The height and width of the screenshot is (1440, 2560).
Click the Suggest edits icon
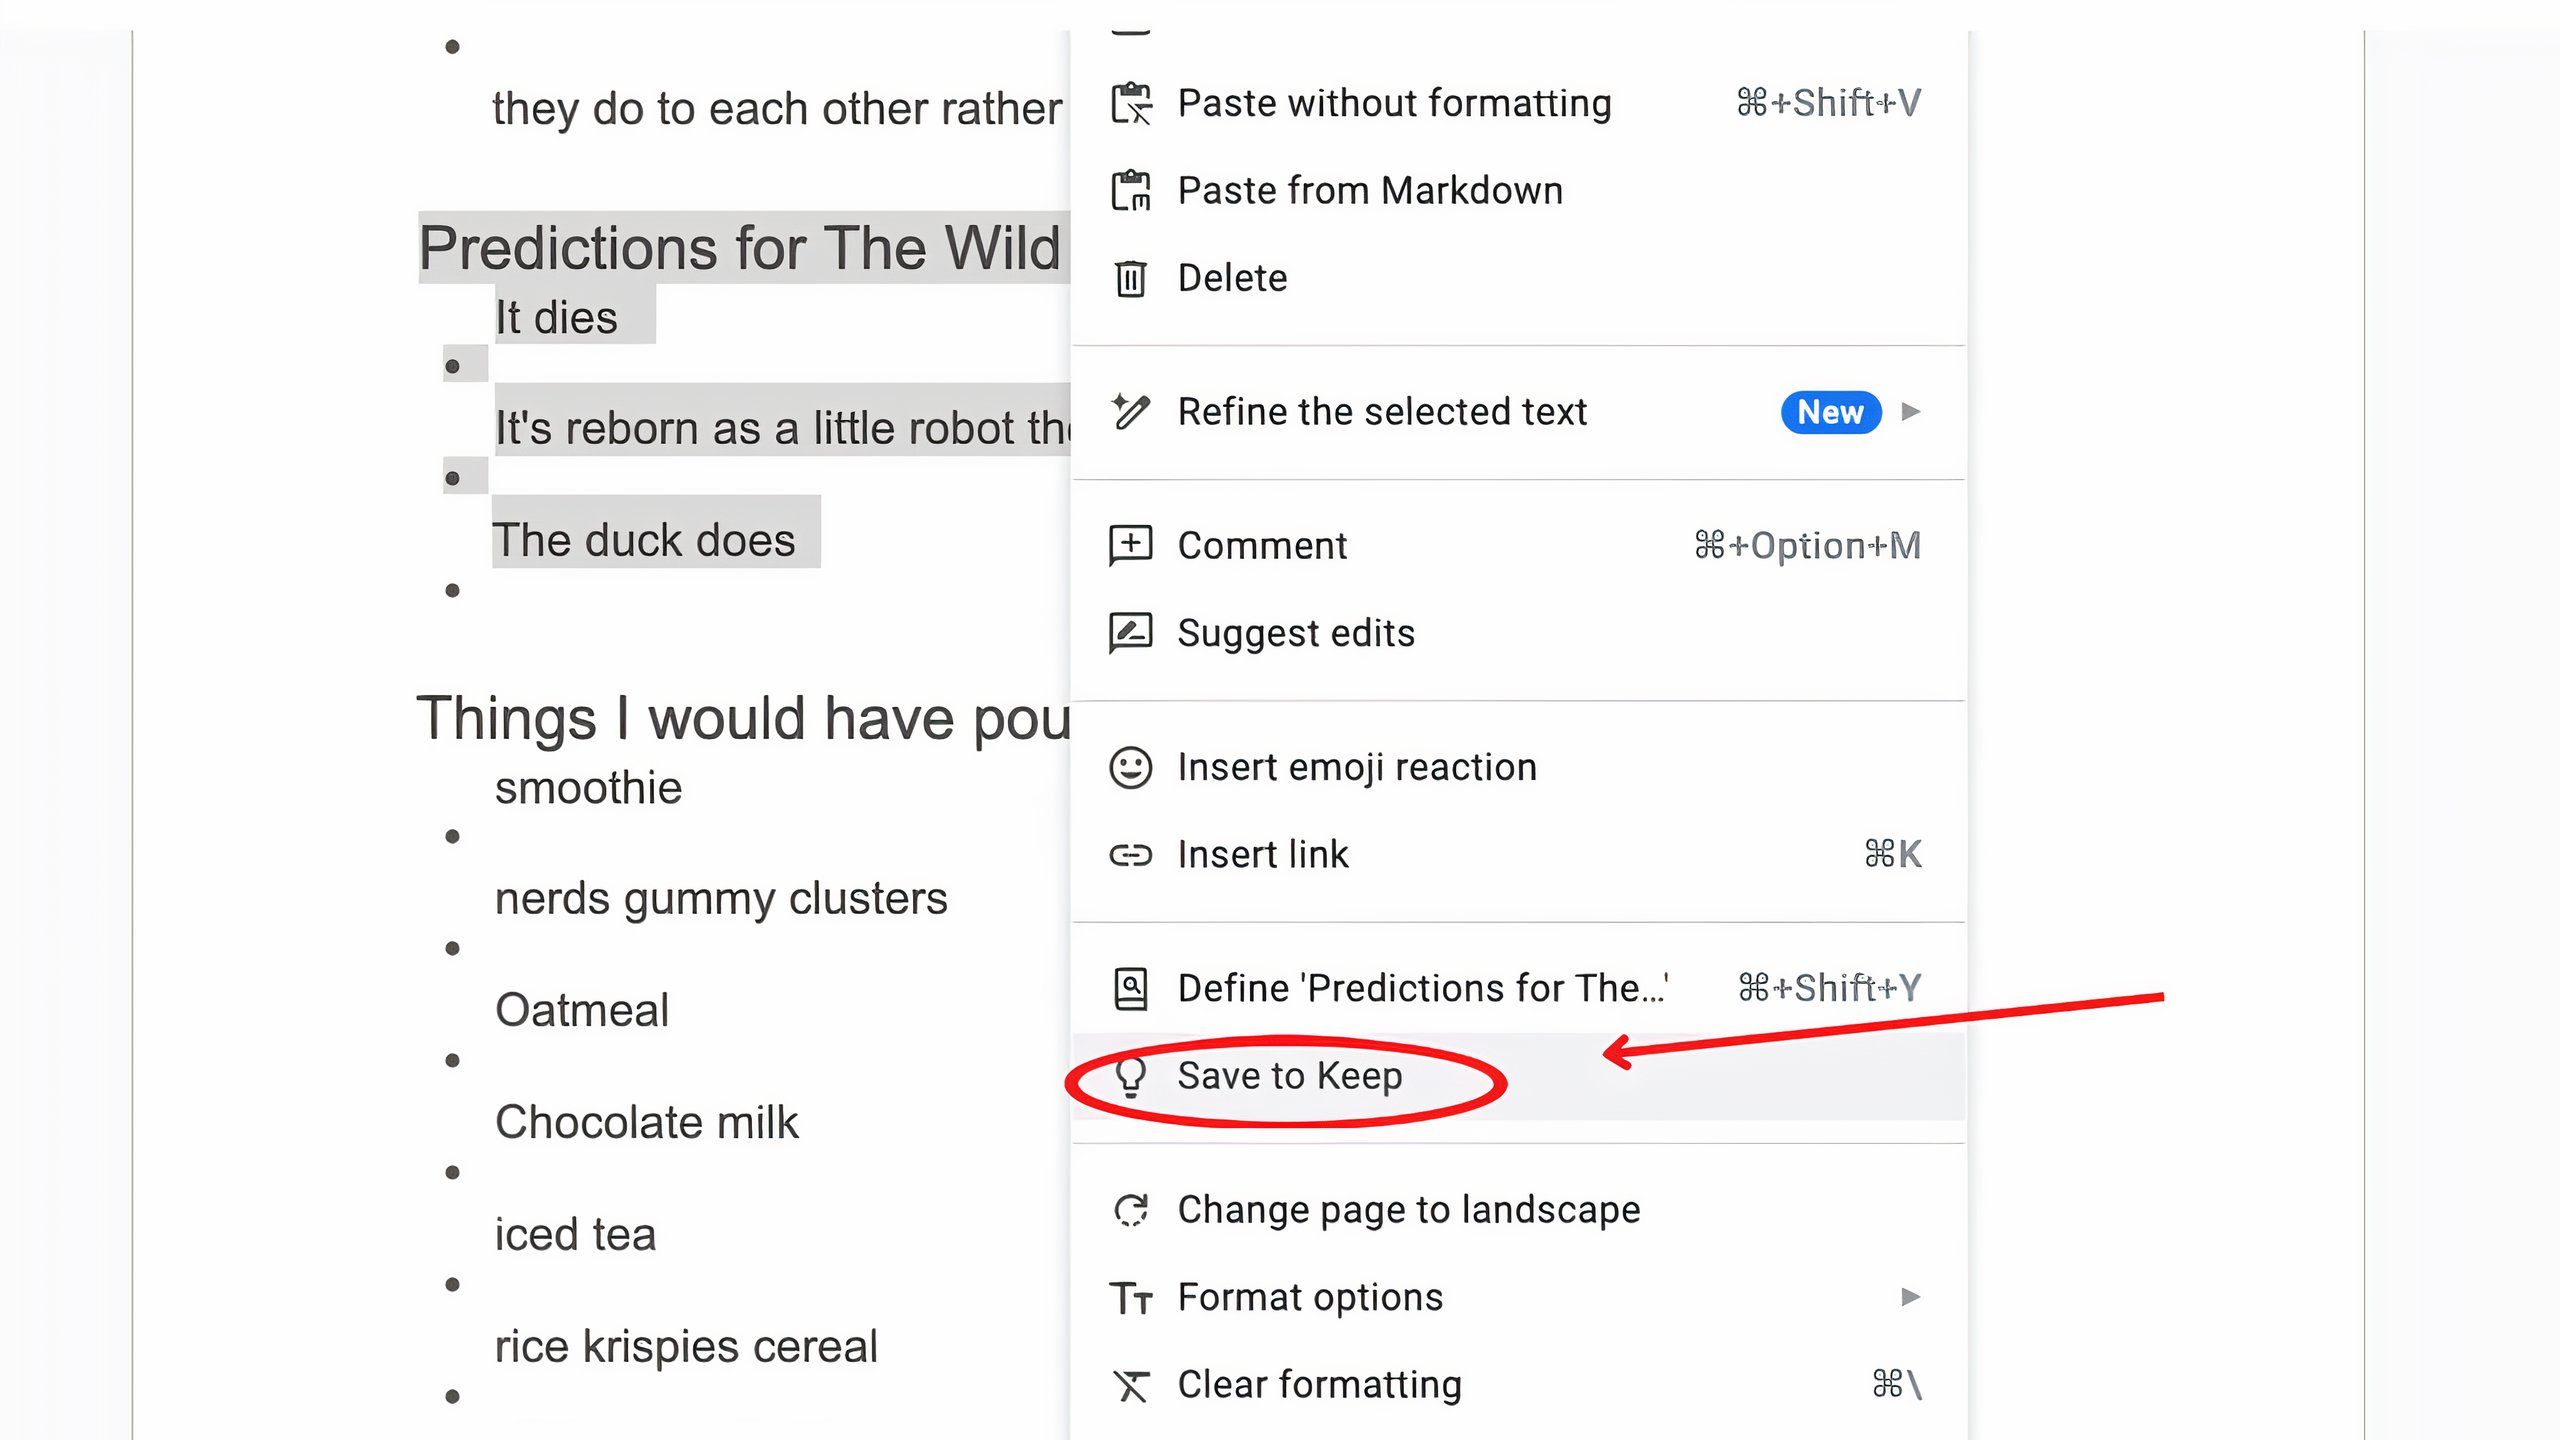tap(1129, 633)
